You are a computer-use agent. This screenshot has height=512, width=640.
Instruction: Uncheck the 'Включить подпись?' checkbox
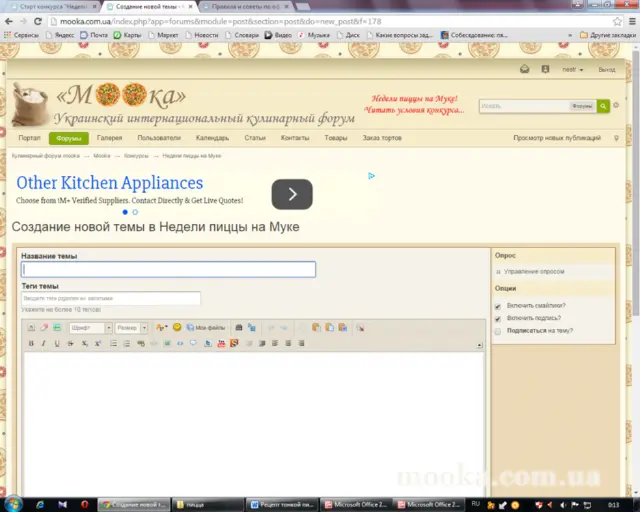[498, 319]
